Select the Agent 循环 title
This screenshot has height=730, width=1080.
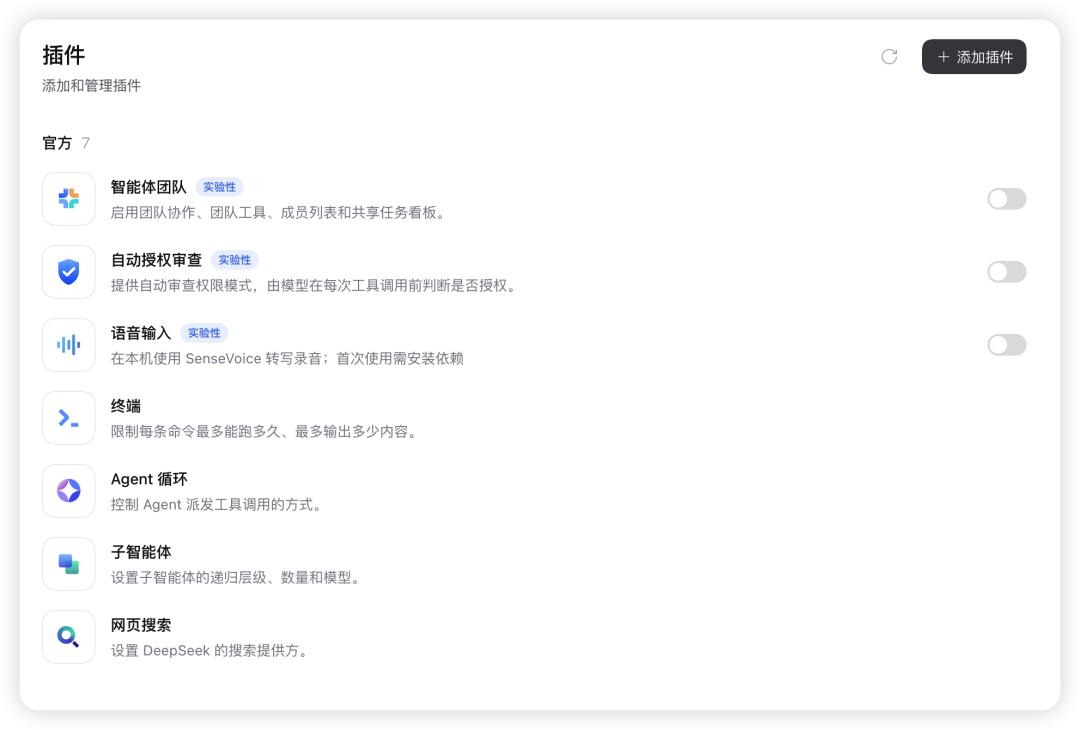[x=149, y=479]
